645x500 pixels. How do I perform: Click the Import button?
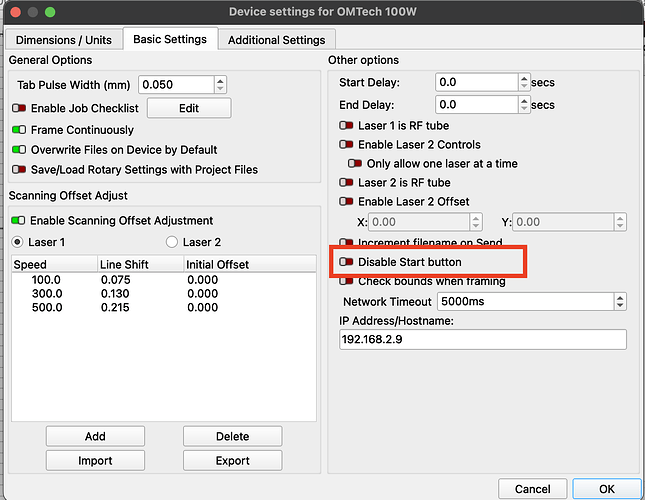click(95, 461)
